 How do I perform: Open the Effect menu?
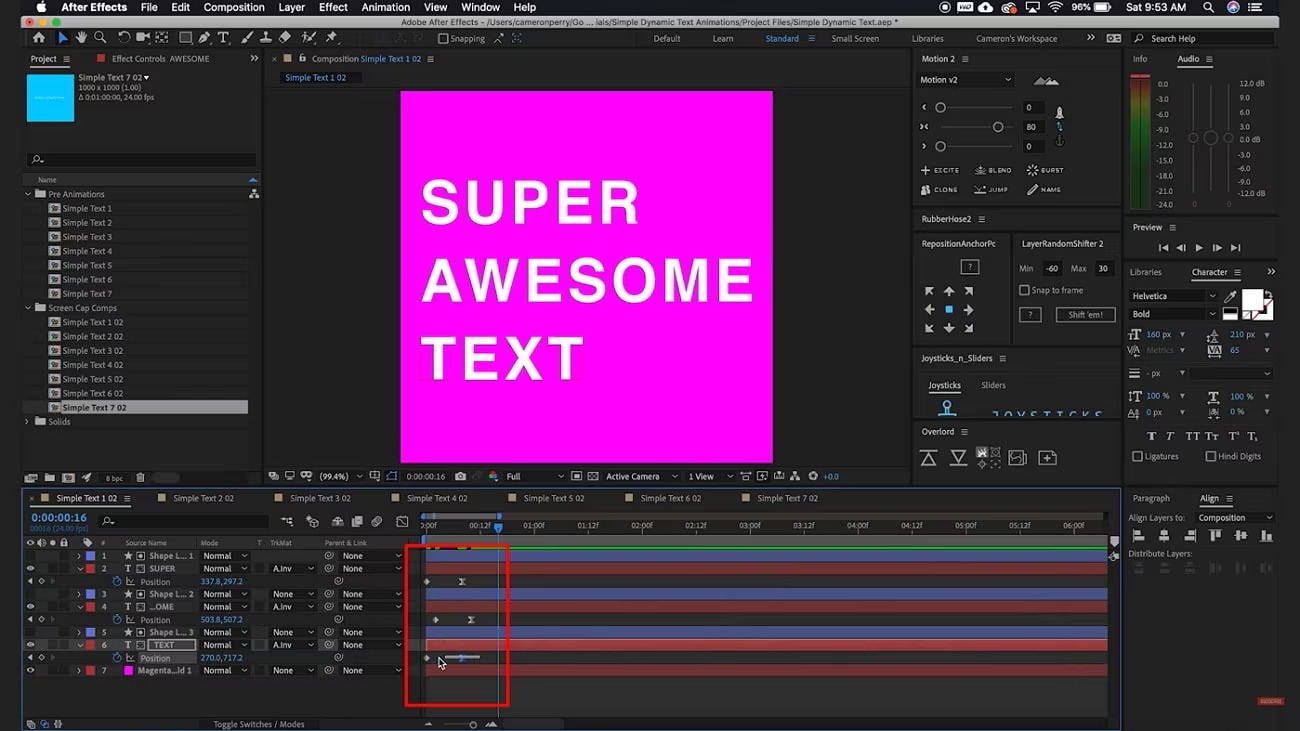click(x=333, y=7)
